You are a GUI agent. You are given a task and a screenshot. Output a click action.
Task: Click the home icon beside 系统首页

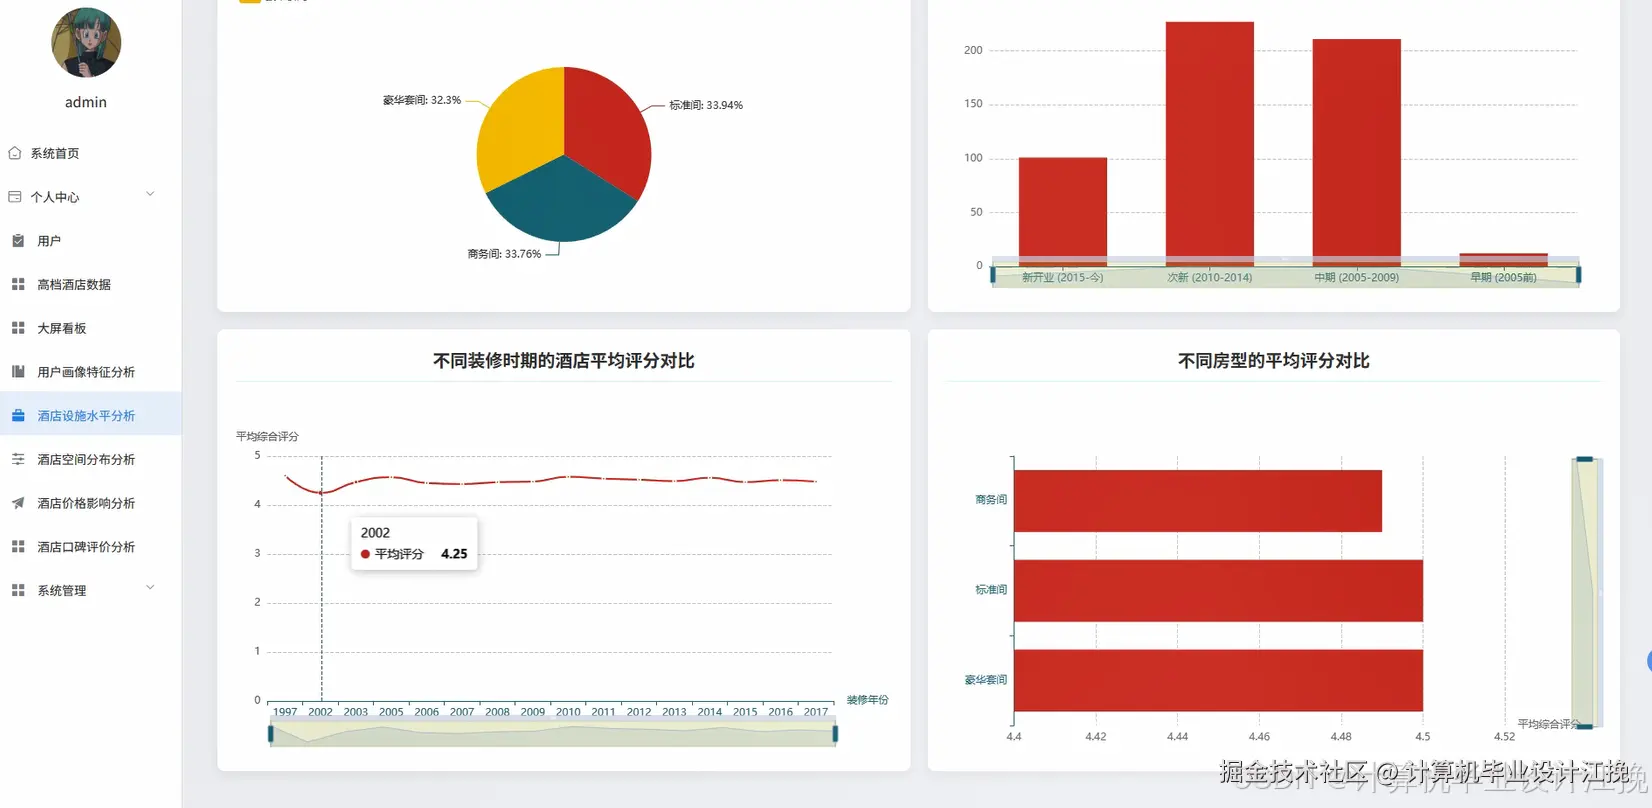(x=15, y=153)
